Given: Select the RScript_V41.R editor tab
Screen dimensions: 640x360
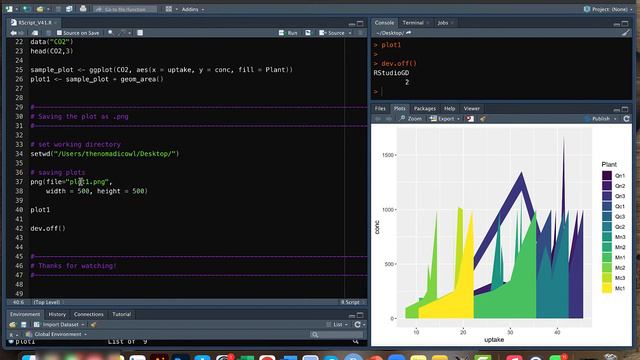Looking at the screenshot, I should (x=35, y=22).
